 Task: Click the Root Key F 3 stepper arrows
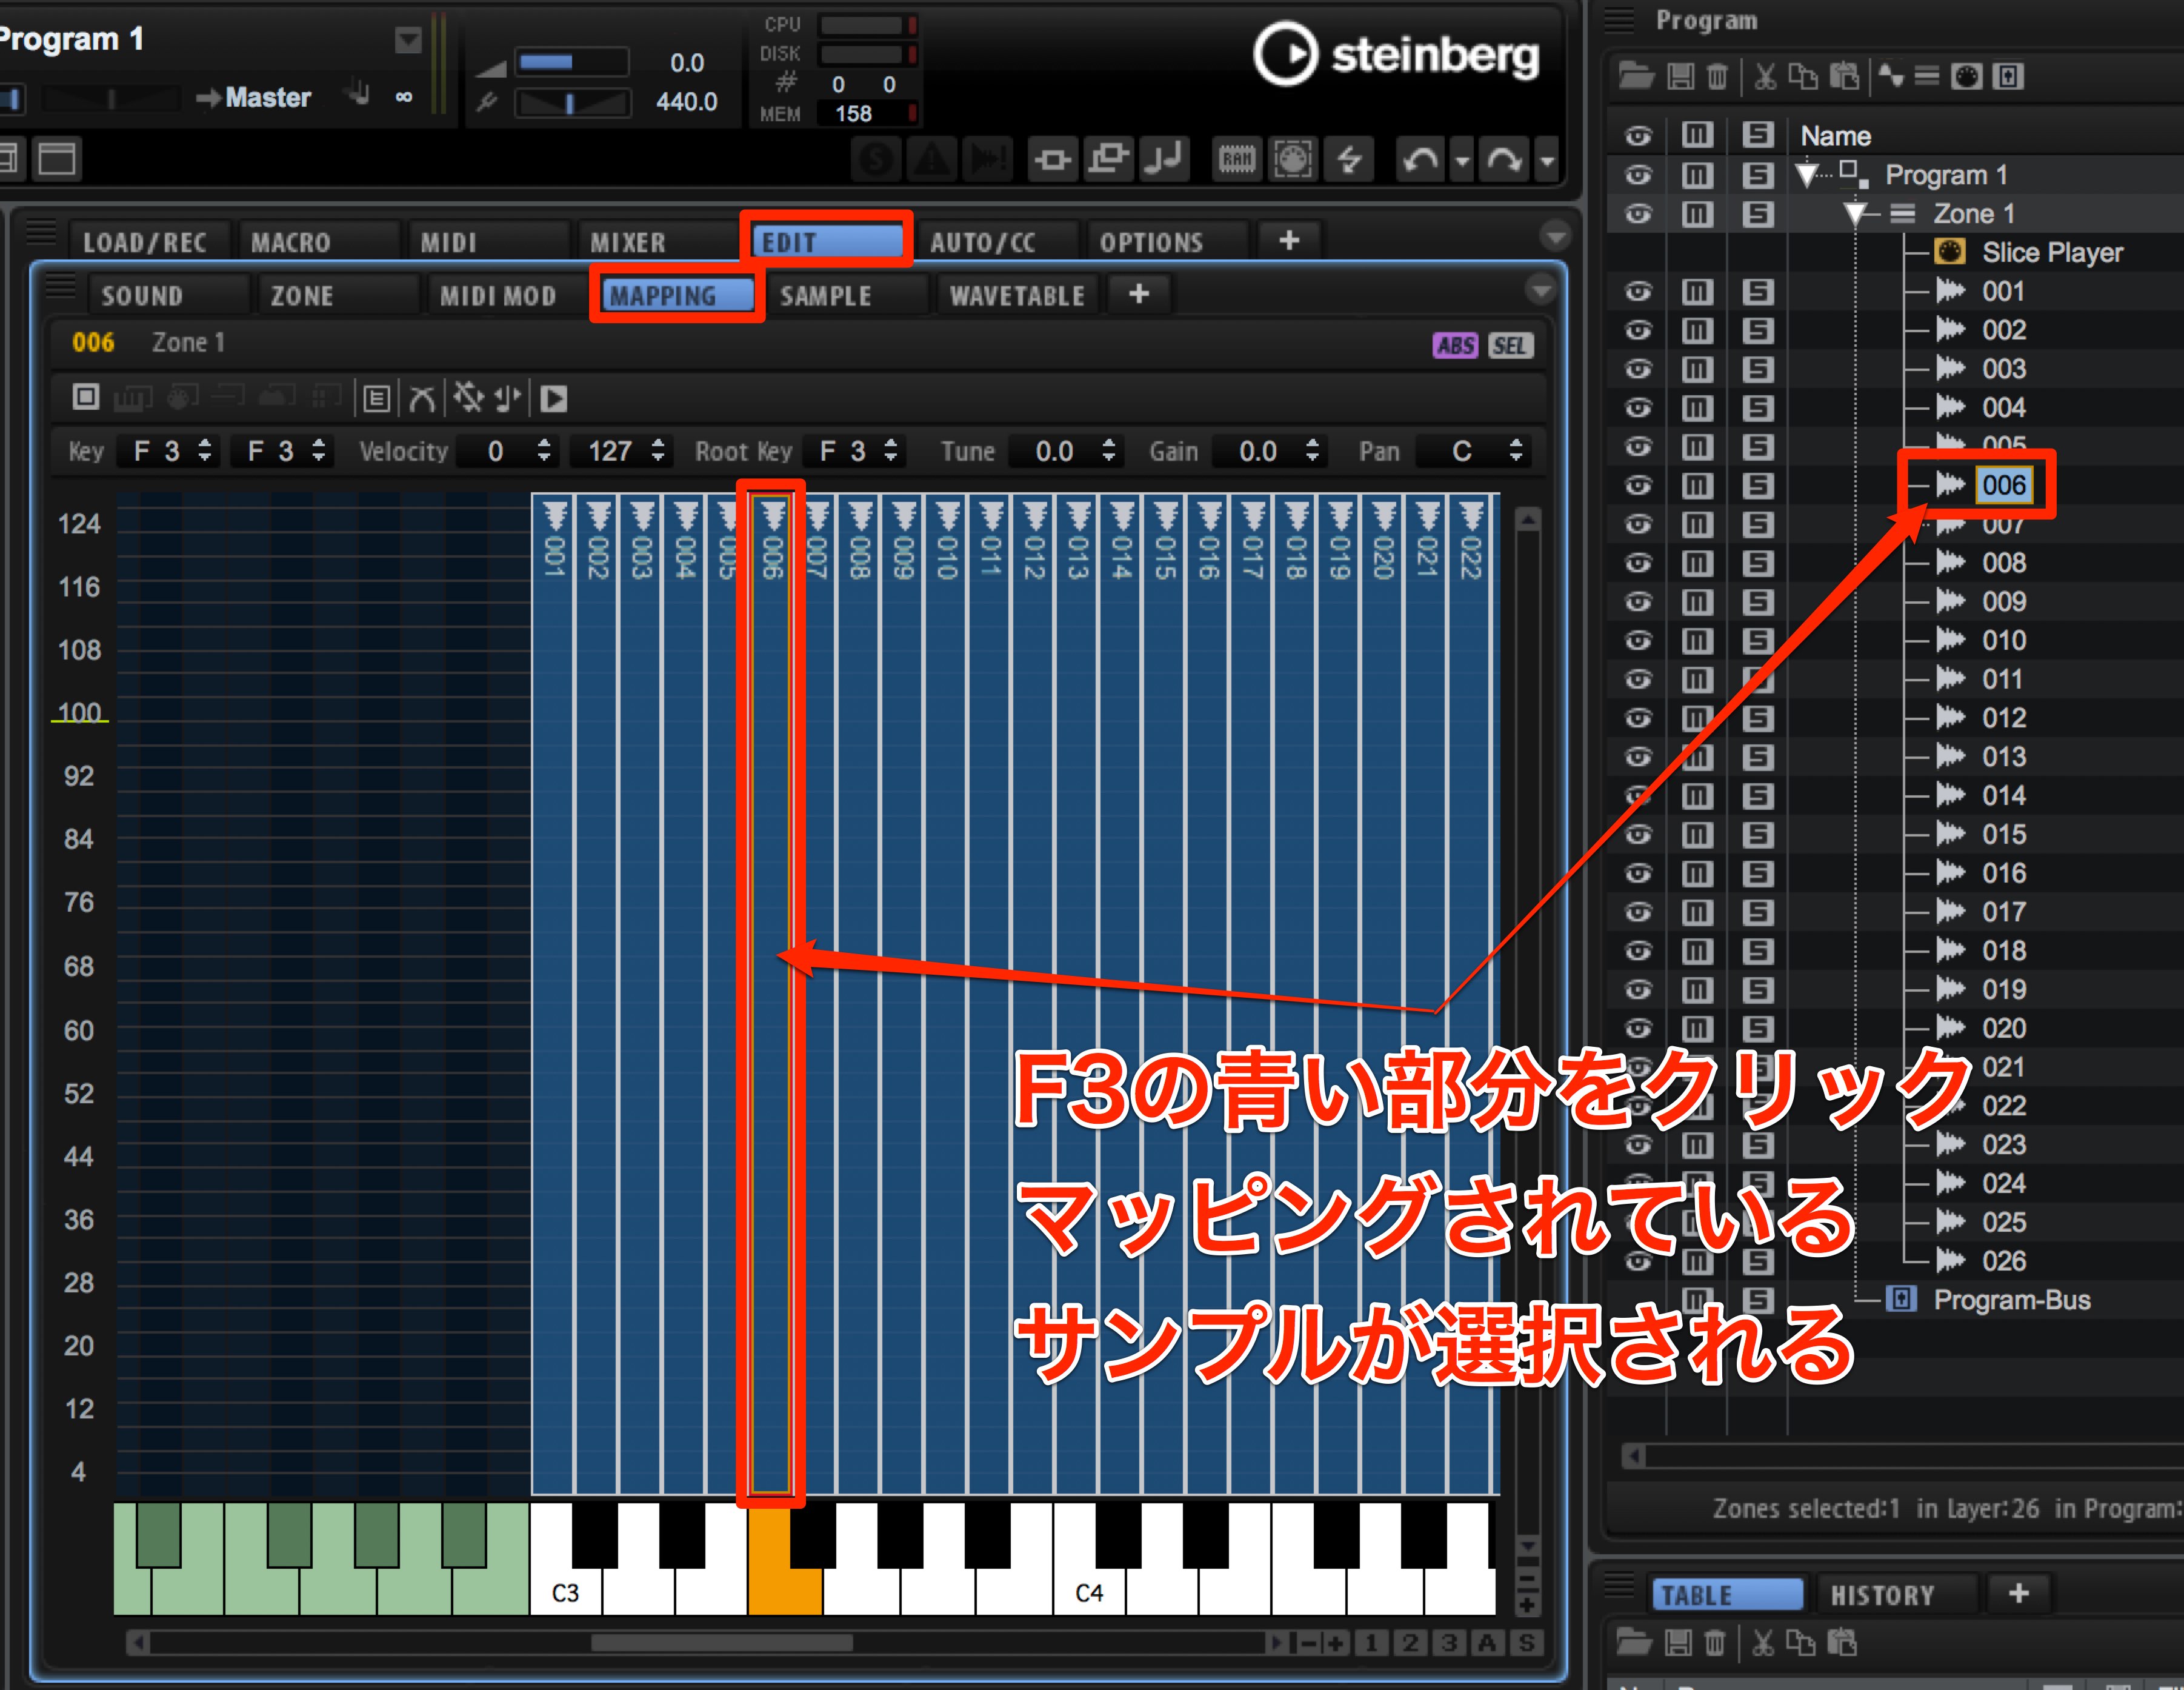891,451
